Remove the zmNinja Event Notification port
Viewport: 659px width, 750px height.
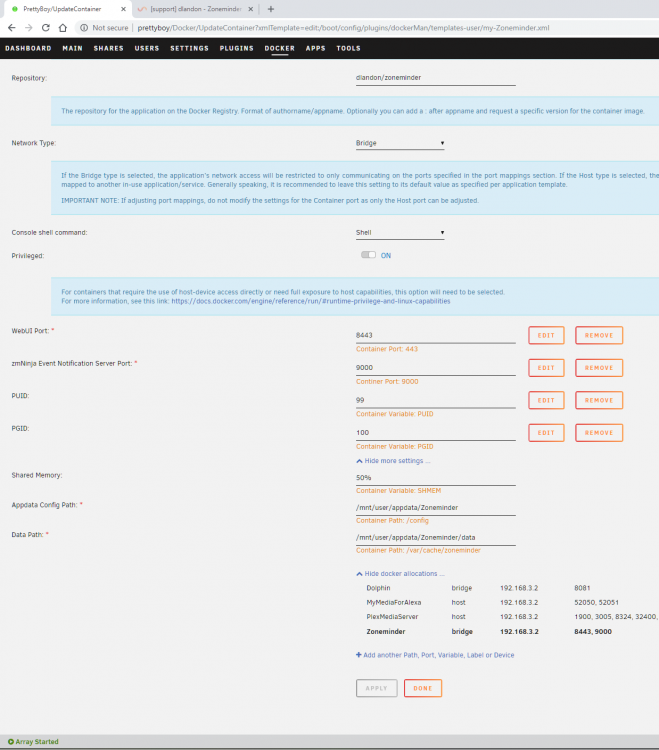(x=599, y=368)
